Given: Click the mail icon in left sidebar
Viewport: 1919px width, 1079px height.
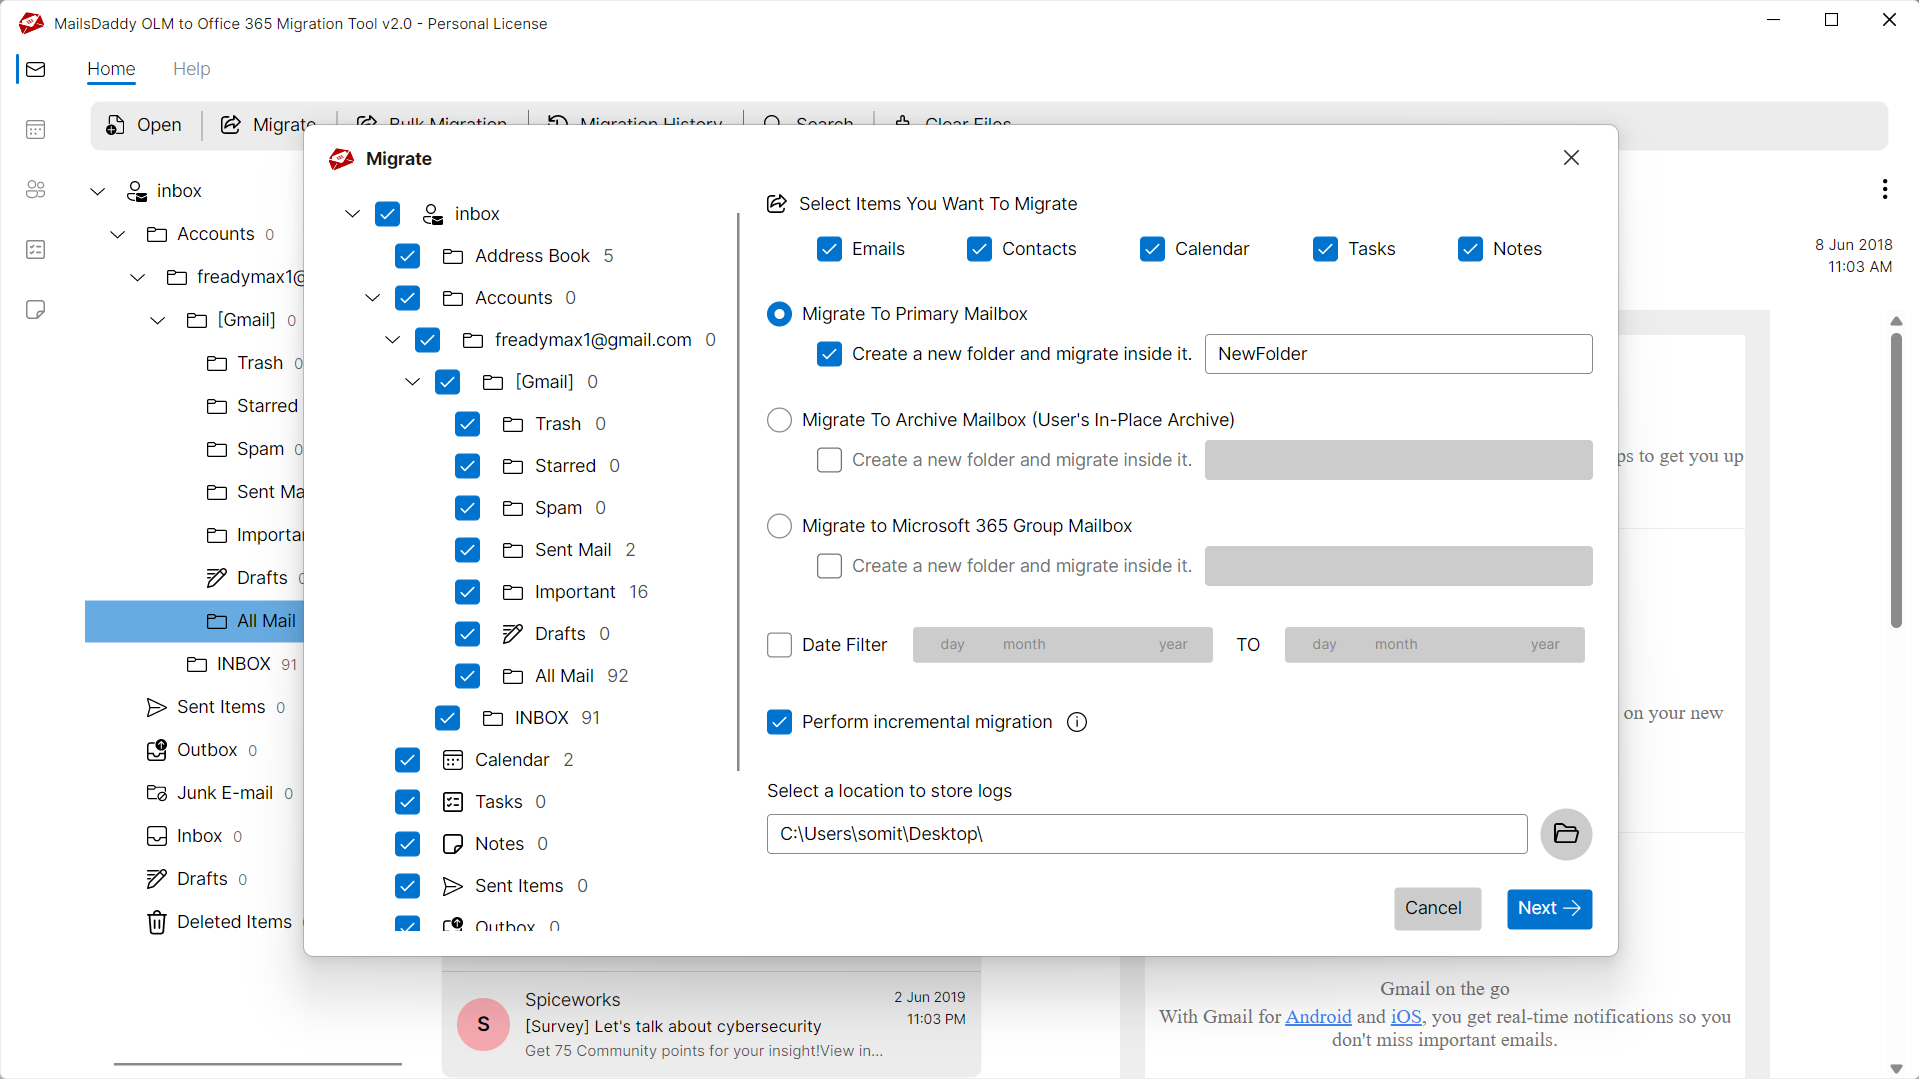Looking at the screenshot, I should [36, 69].
